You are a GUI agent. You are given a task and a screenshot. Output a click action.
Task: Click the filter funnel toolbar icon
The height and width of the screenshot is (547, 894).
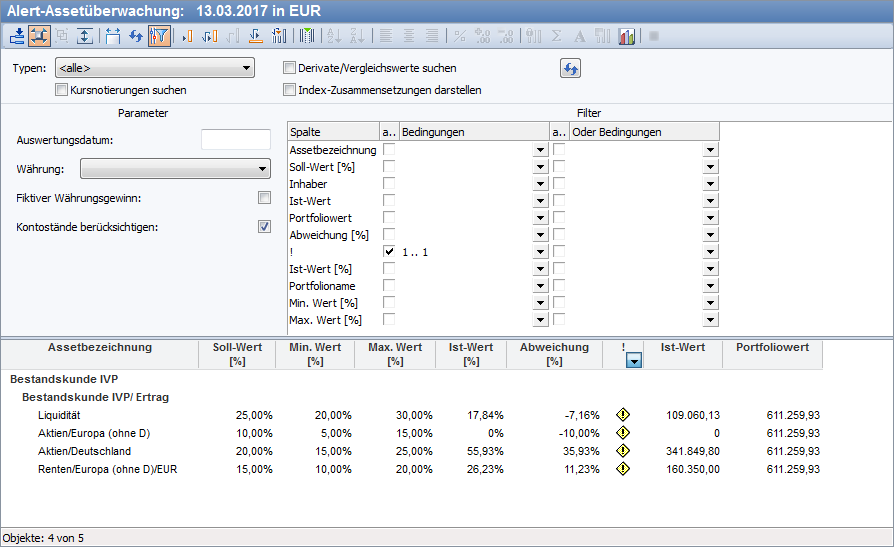(x=159, y=36)
